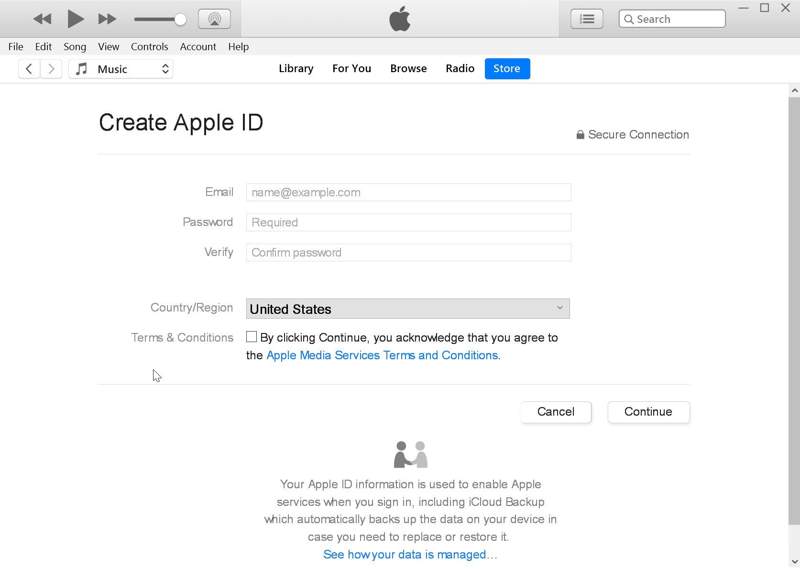Click the Email input field
Image resolution: width=800 pixels, height=569 pixels.
click(408, 192)
